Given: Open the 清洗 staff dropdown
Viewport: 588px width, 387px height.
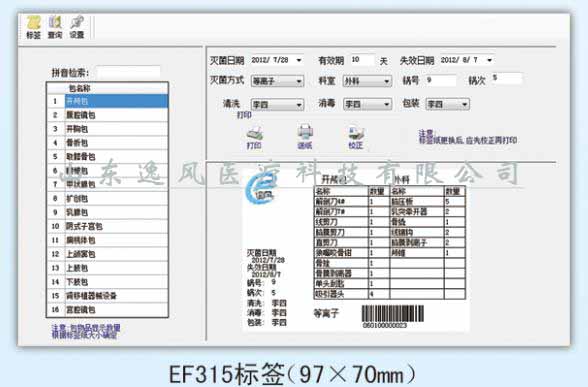Looking at the screenshot, I should [x=299, y=105].
